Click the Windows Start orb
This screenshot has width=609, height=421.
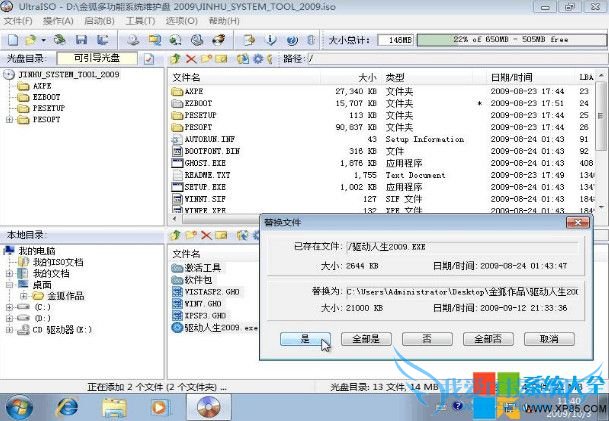18,407
